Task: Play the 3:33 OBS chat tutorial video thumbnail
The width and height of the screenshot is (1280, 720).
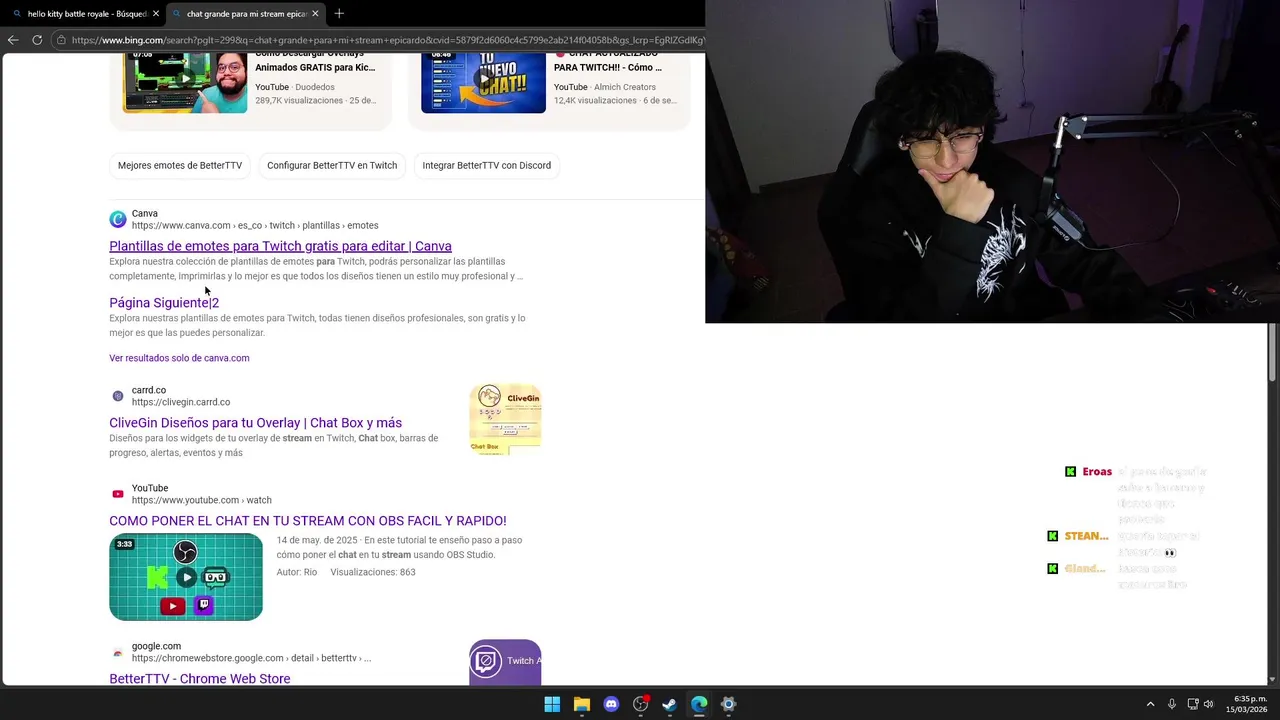Action: [186, 577]
